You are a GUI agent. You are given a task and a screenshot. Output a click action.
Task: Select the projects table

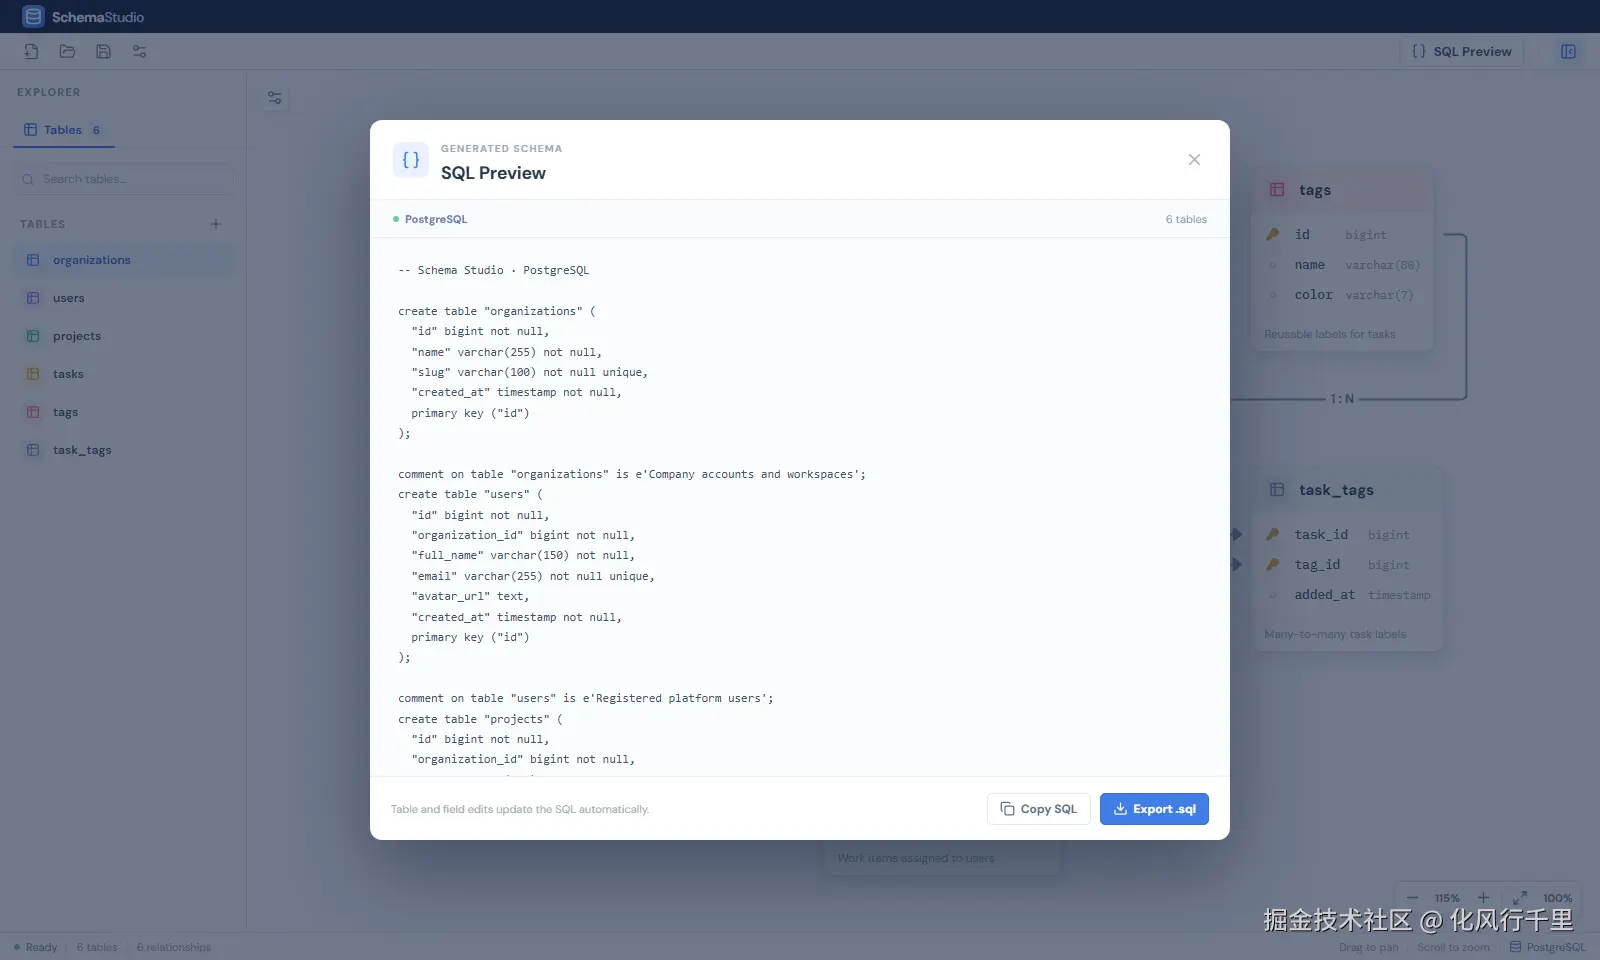click(123, 336)
